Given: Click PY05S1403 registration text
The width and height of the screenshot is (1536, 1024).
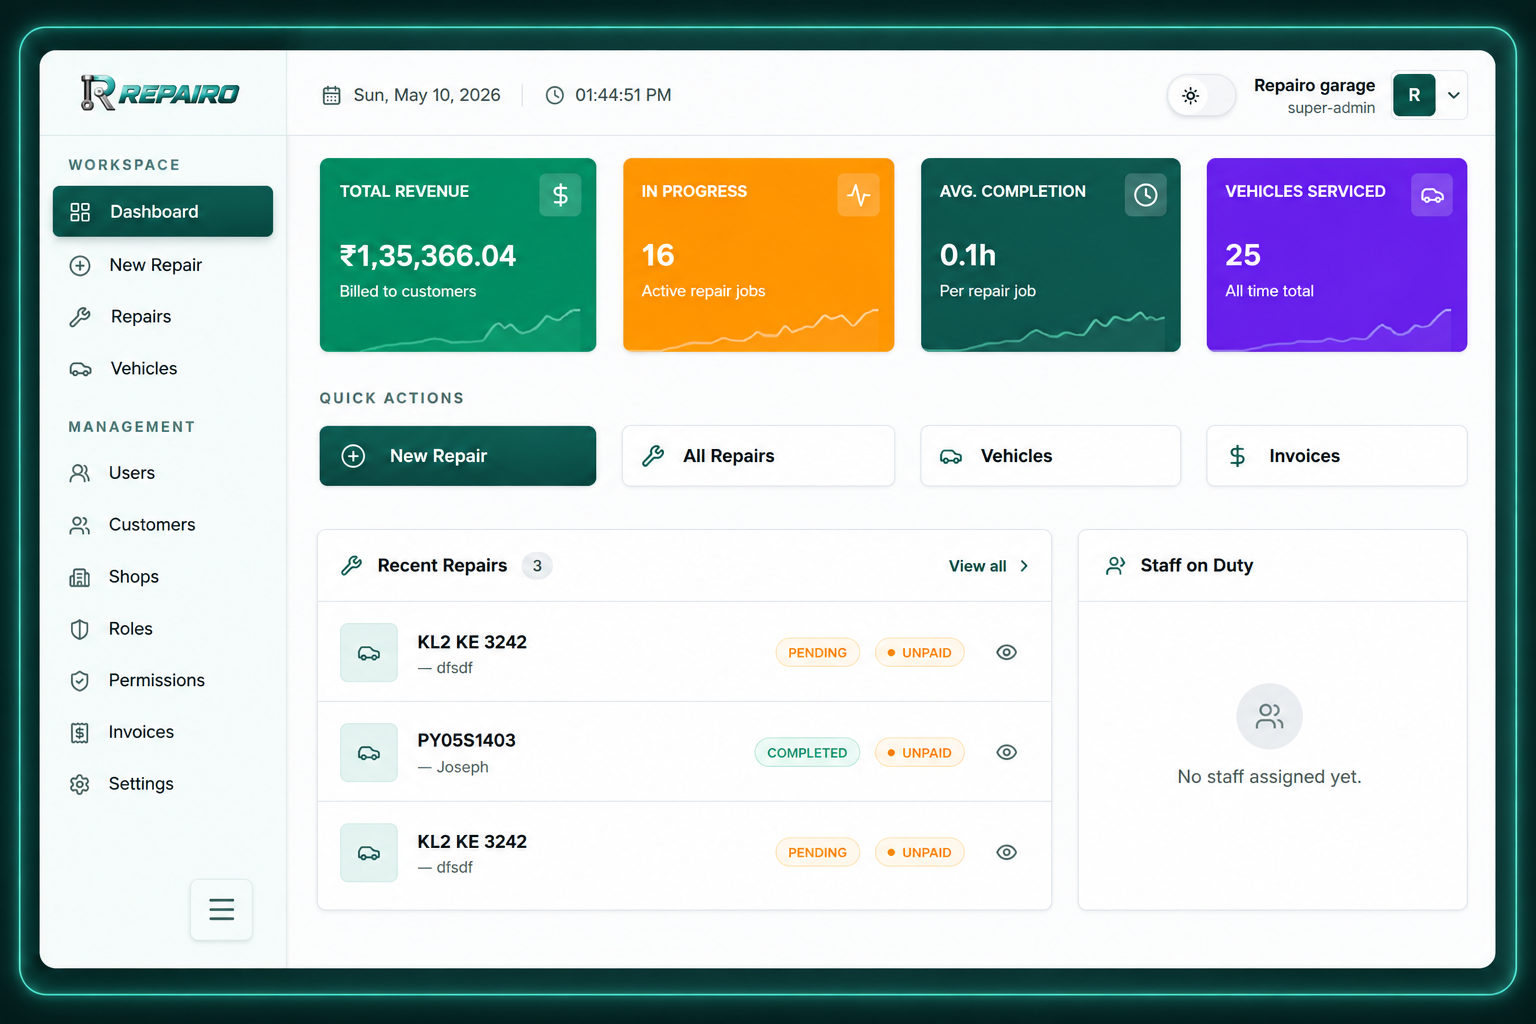Looking at the screenshot, I should point(466,741).
